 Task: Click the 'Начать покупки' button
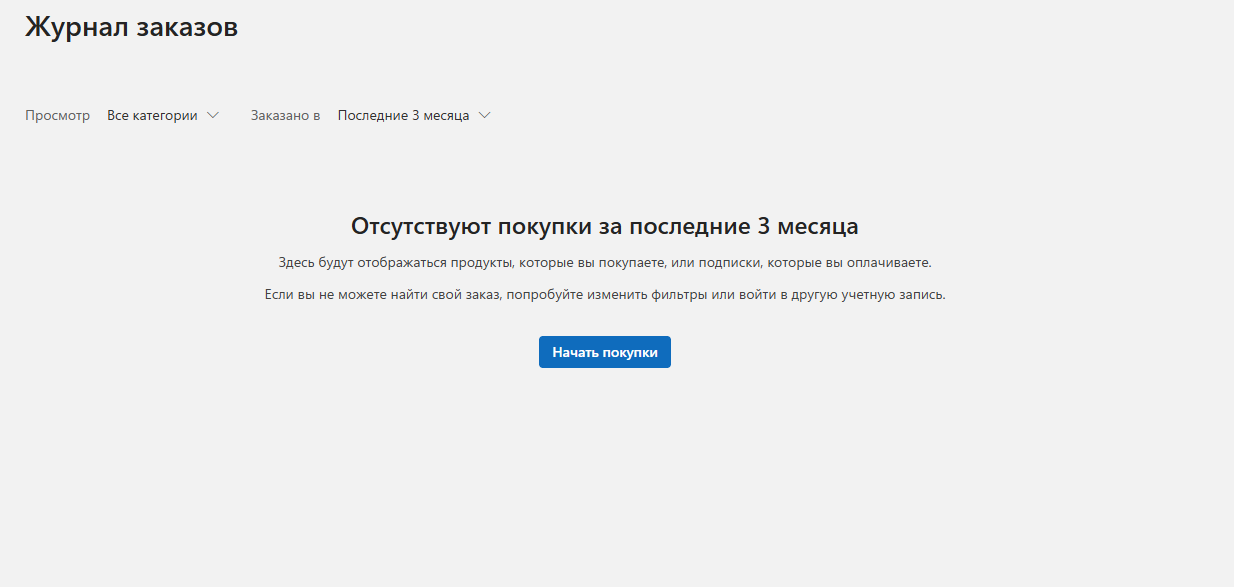(604, 352)
